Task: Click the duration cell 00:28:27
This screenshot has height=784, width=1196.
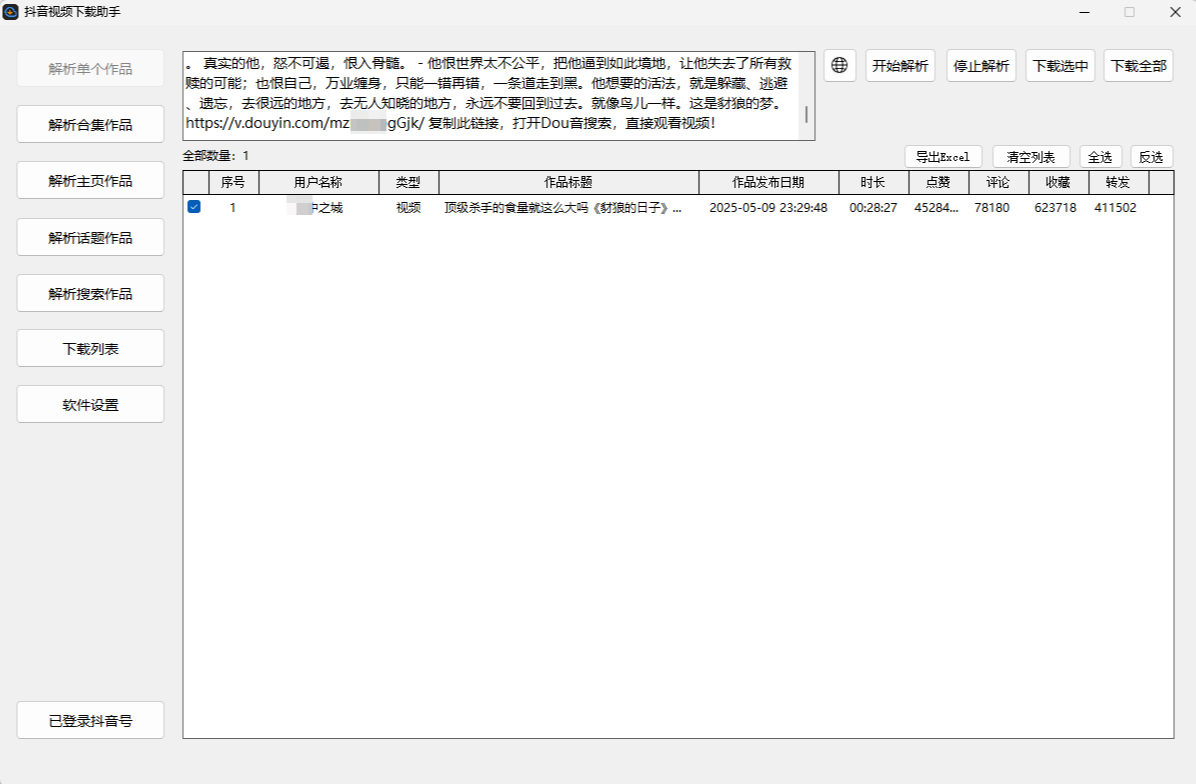Action: [873, 207]
